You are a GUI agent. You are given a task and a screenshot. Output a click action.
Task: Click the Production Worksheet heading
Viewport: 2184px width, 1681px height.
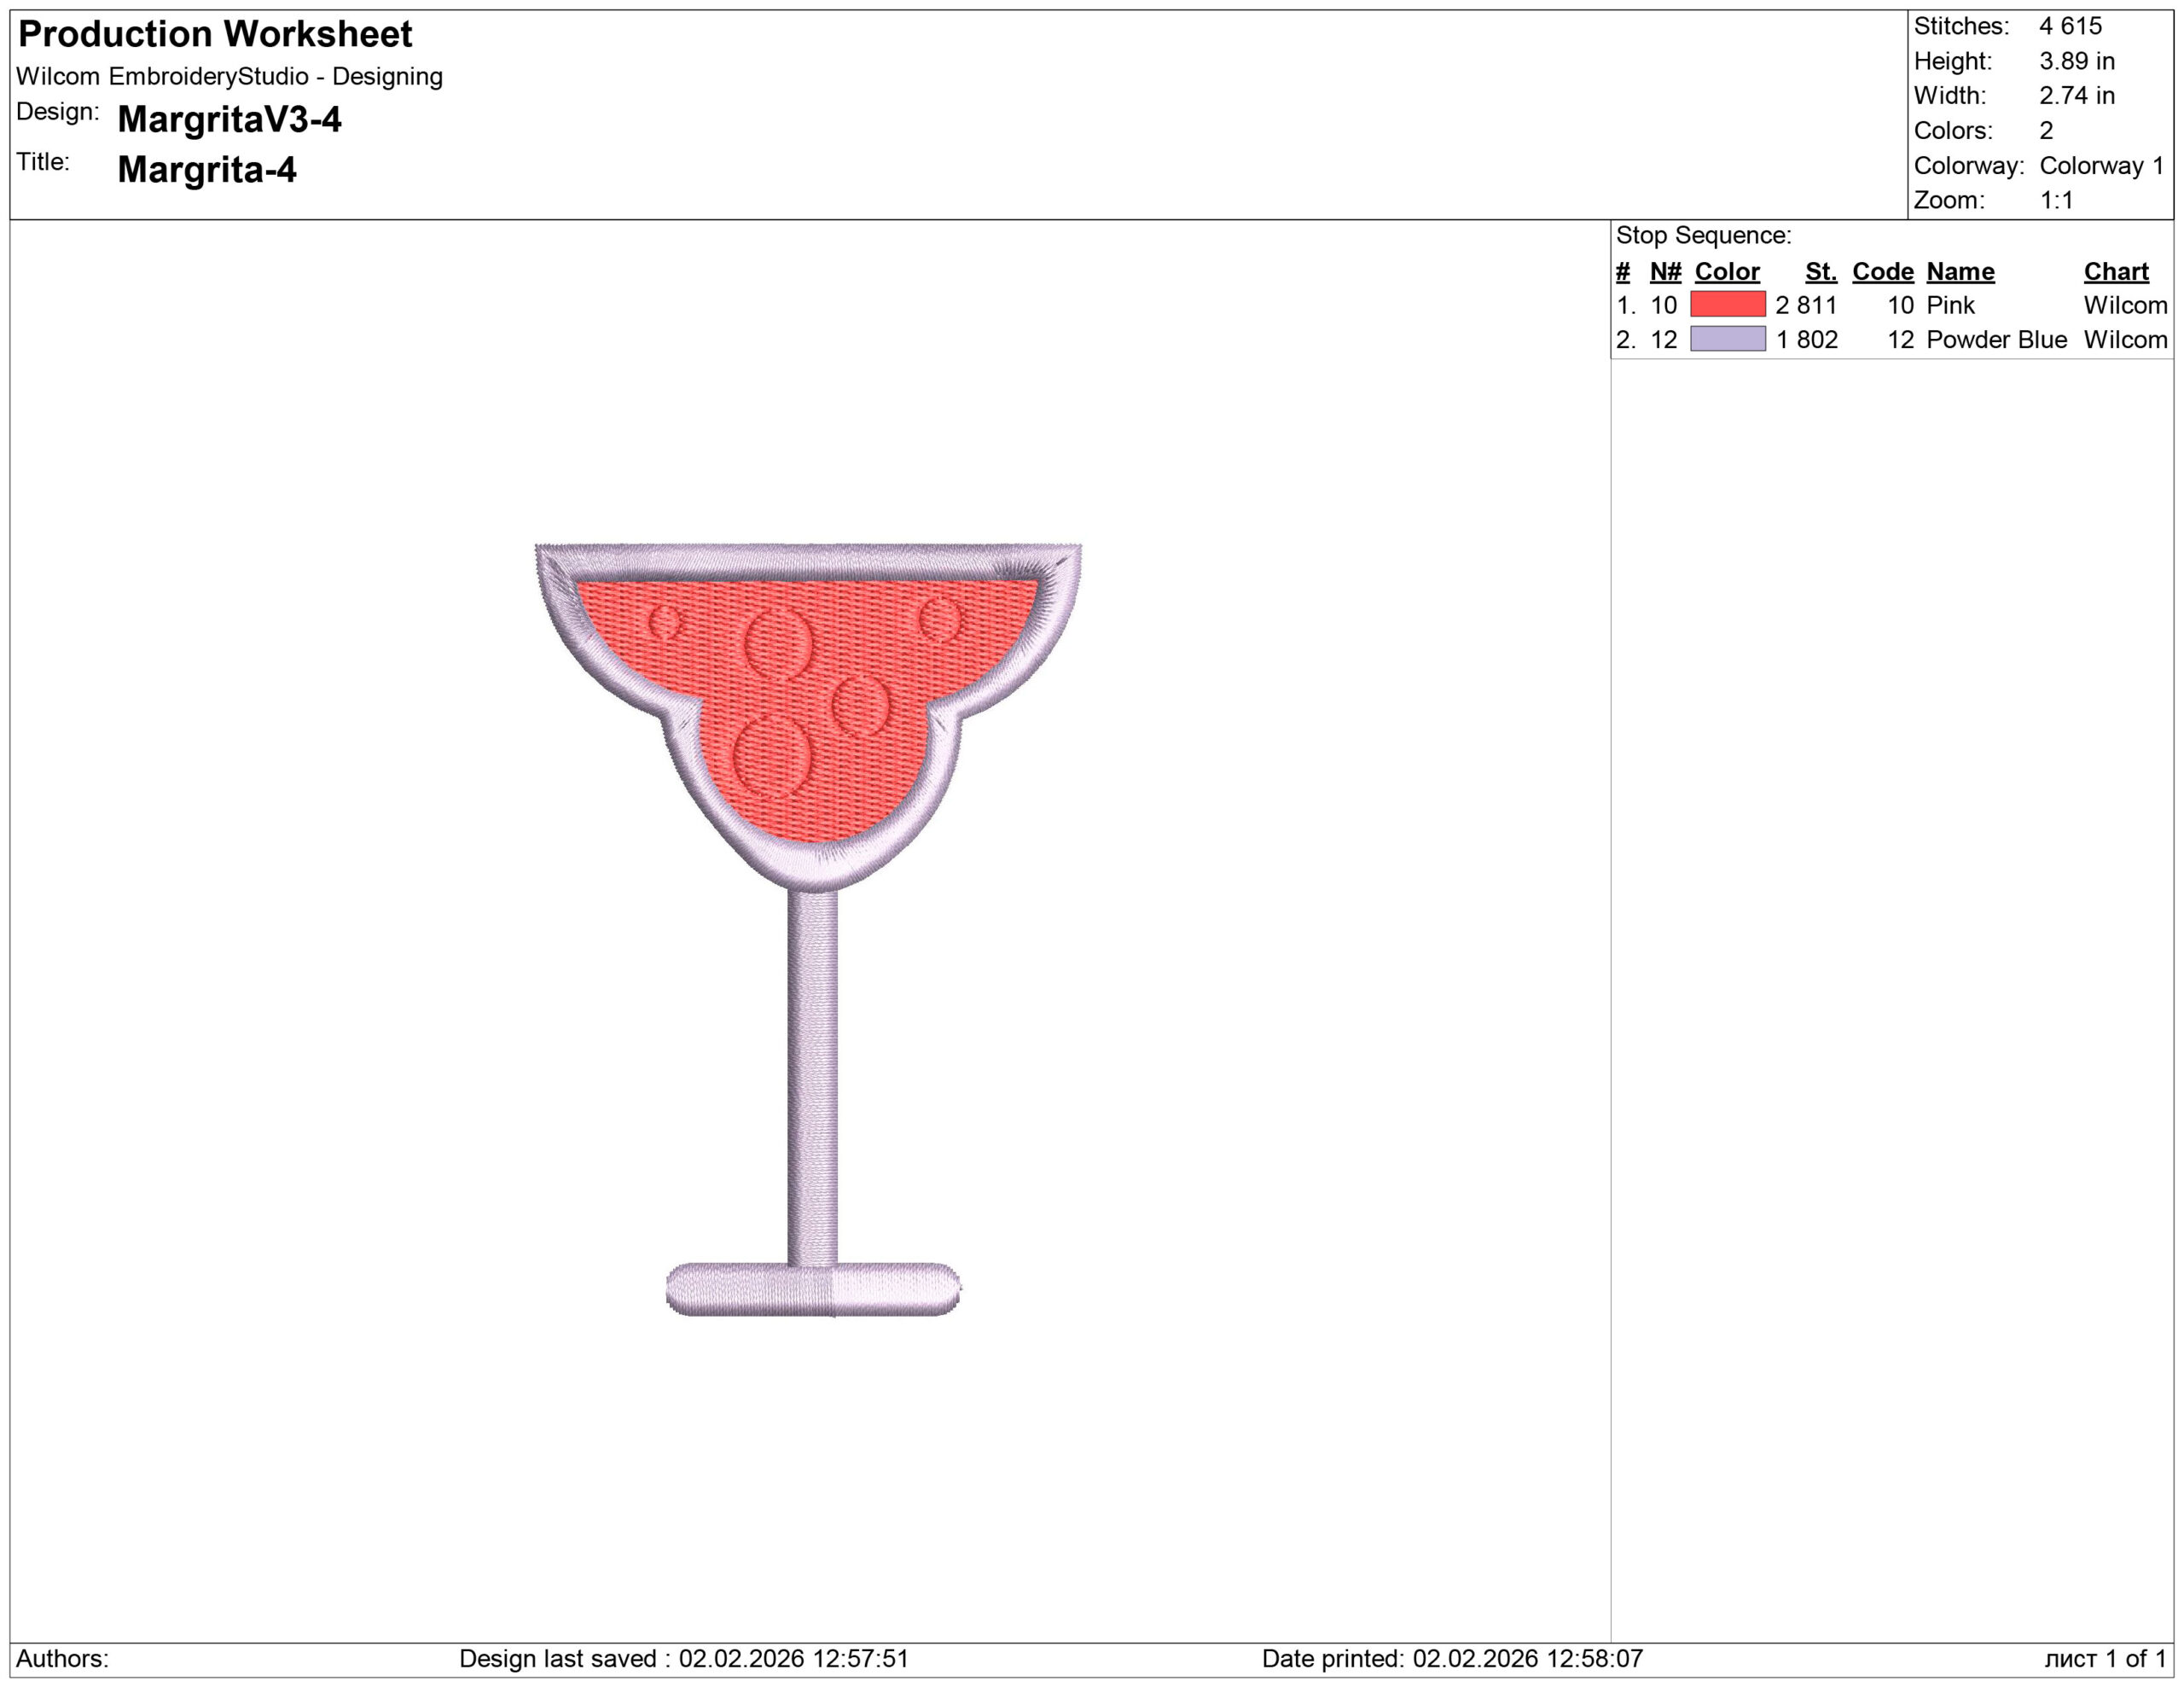pyautogui.click(x=215, y=34)
